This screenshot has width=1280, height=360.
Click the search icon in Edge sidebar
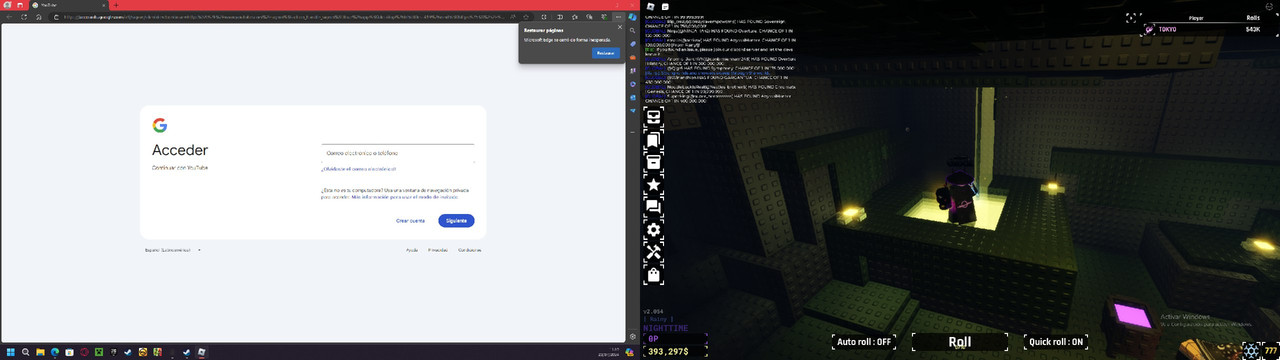(x=632, y=31)
